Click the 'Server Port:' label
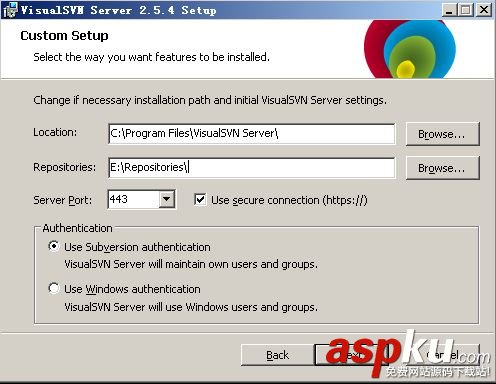 [x=62, y=200]
